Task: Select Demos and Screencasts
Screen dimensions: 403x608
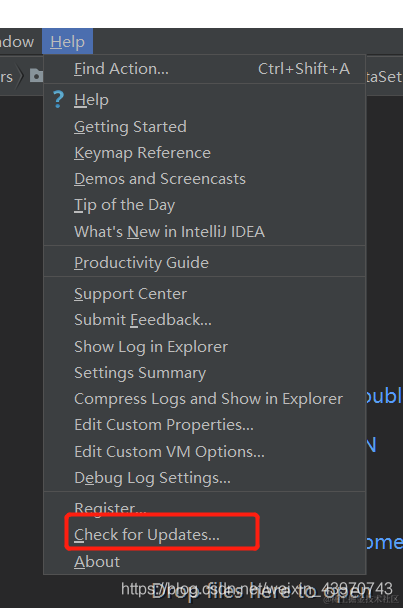Action: pos(205,179)
